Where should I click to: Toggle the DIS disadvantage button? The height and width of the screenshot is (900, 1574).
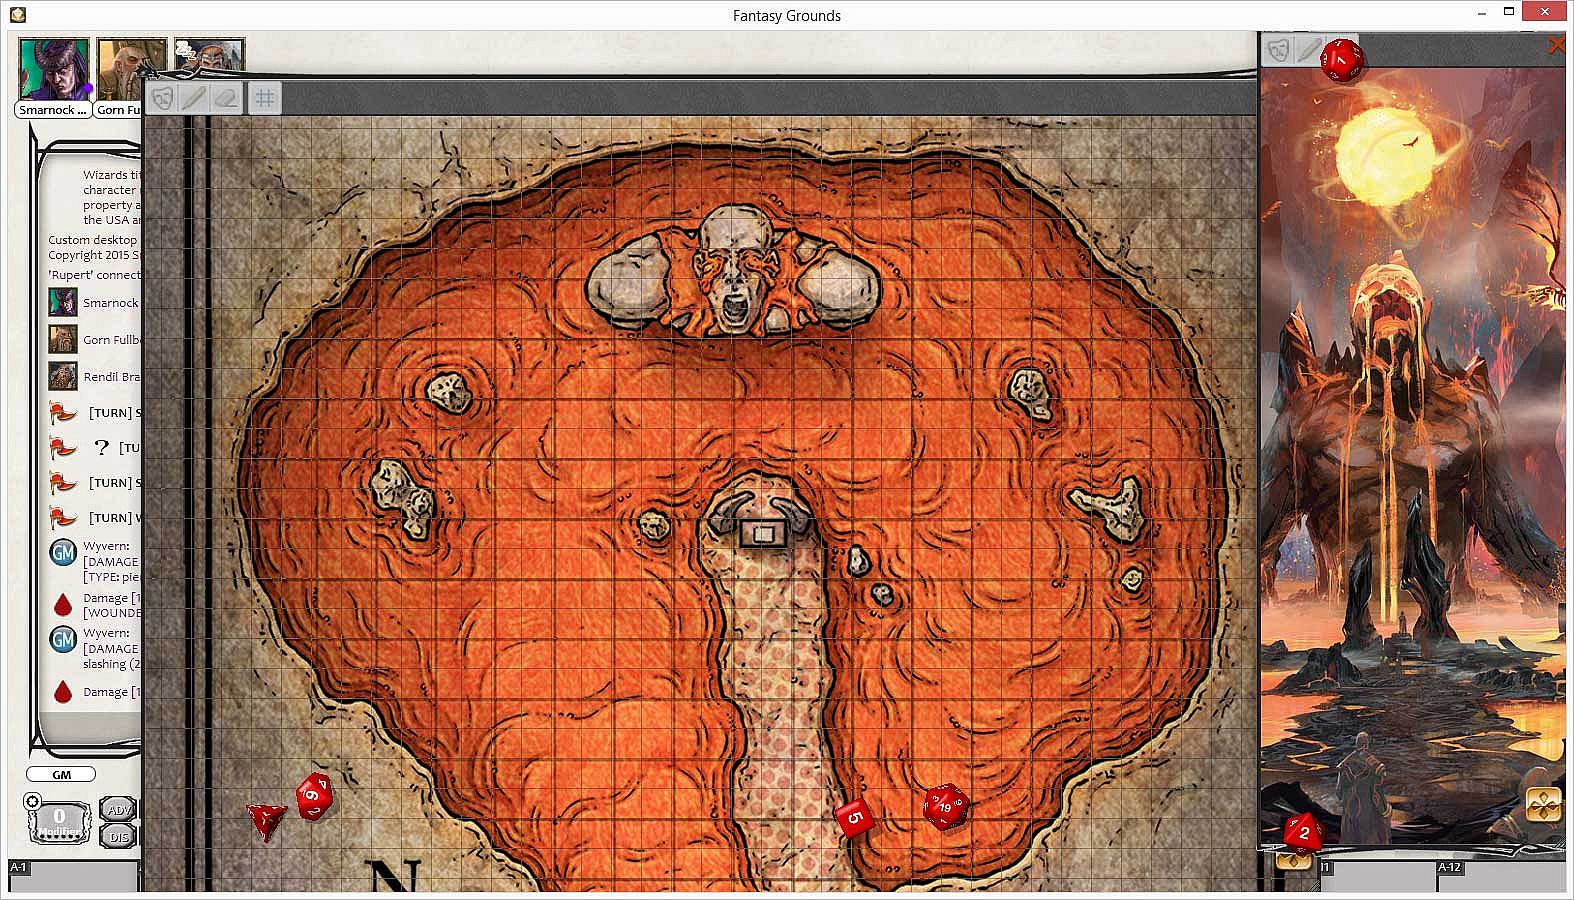(x=119, y=836)
